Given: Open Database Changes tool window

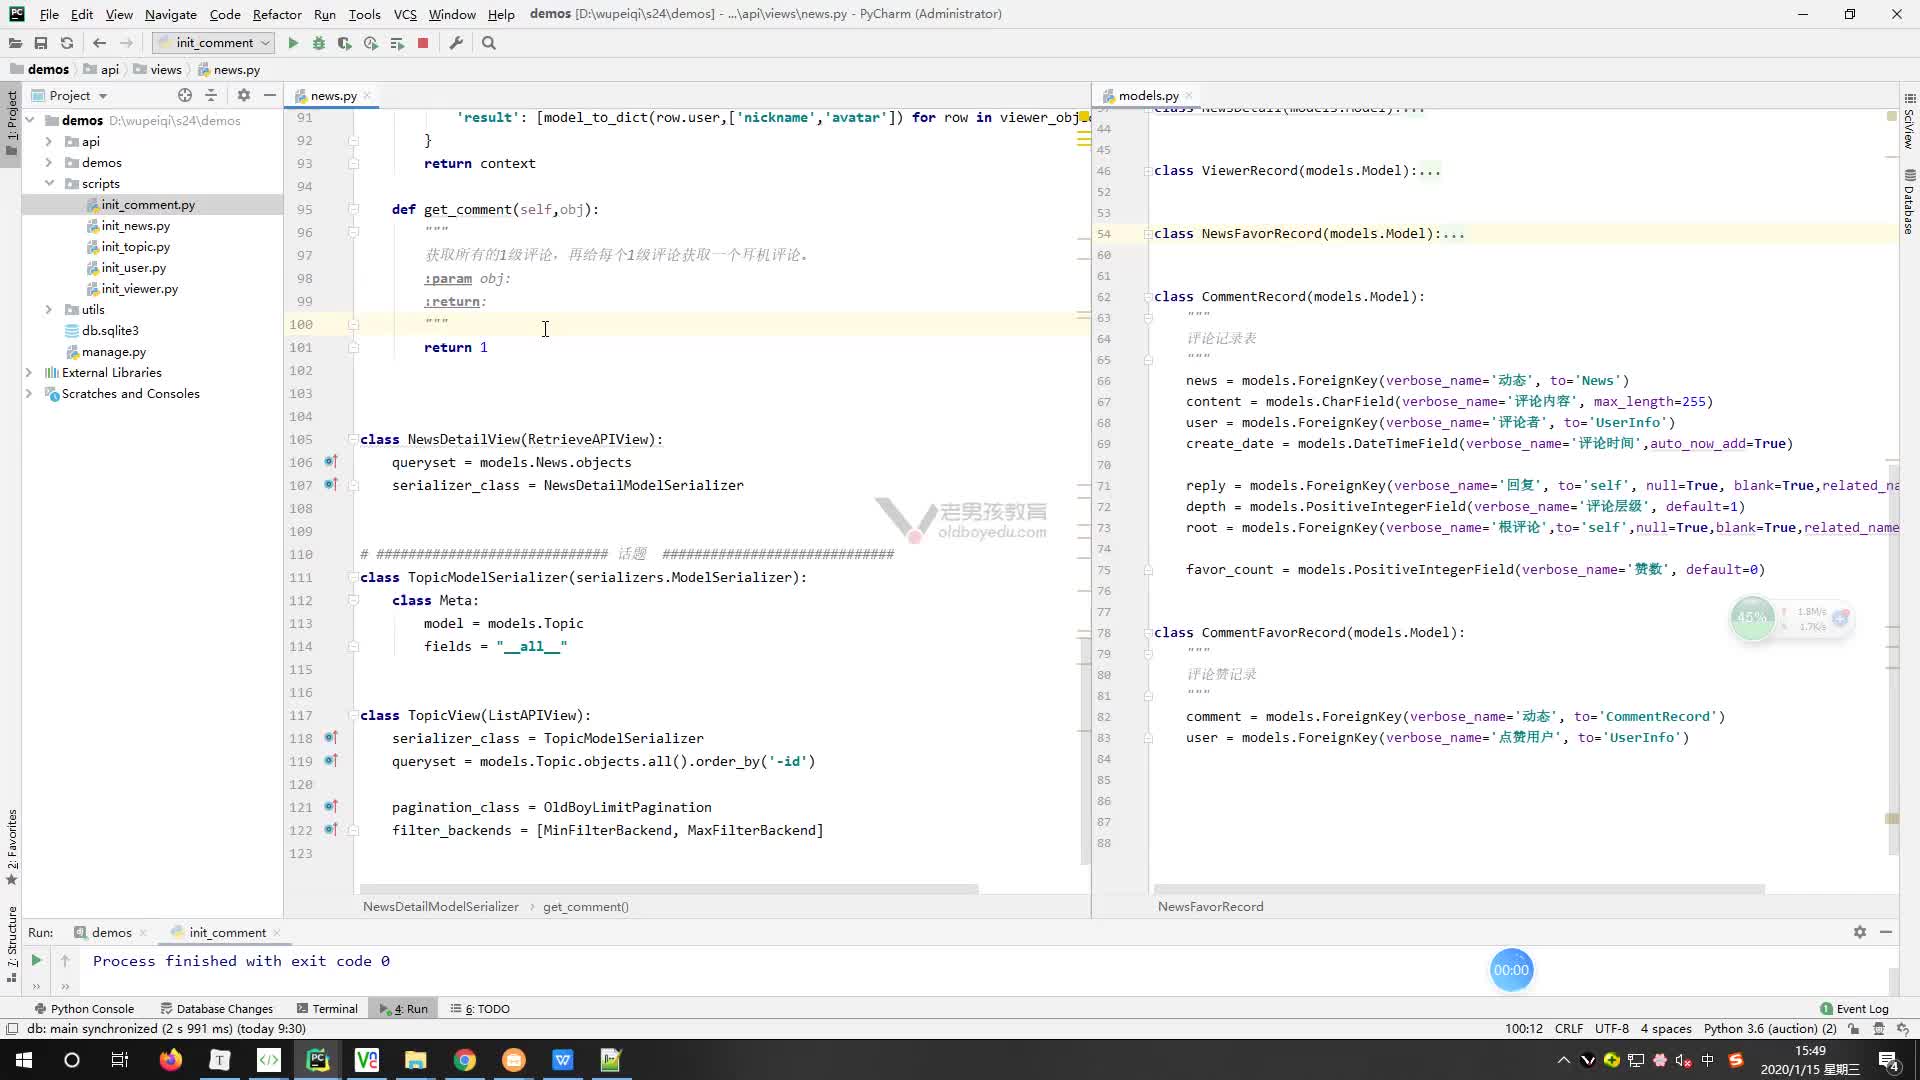Looking at the screenshot, I should [217, 1009].
